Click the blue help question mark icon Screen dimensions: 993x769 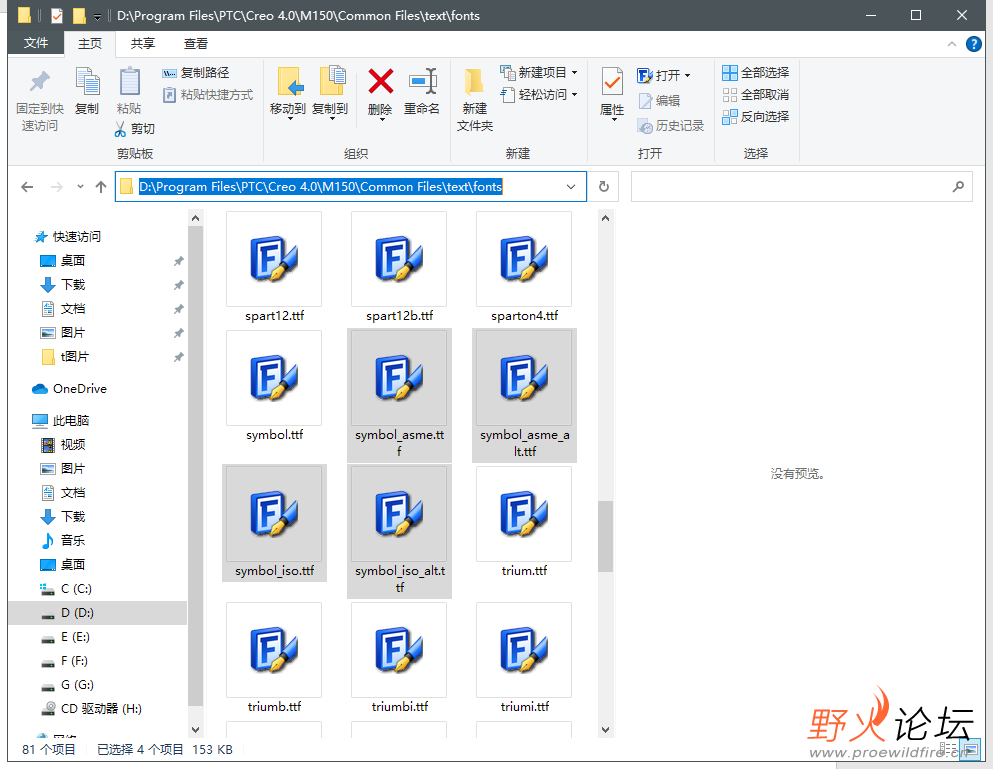tap(973, 44)
